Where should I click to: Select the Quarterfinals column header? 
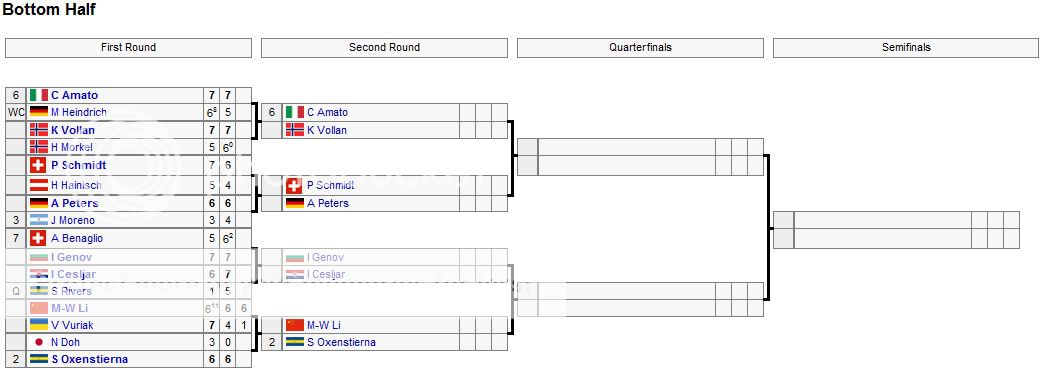pyautogui.click(x=640, y=47)
